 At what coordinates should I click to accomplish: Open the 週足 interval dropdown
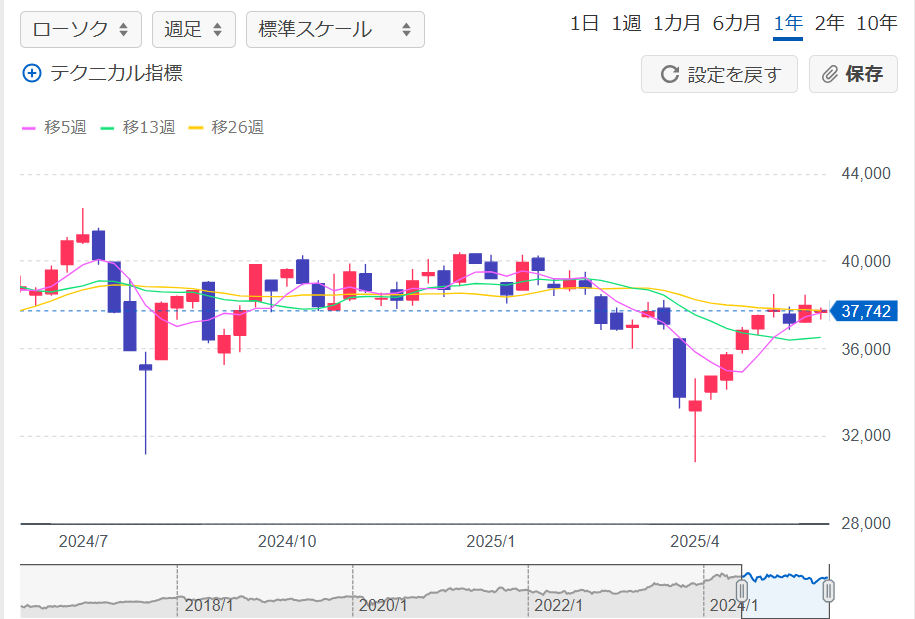click(194, 29)
